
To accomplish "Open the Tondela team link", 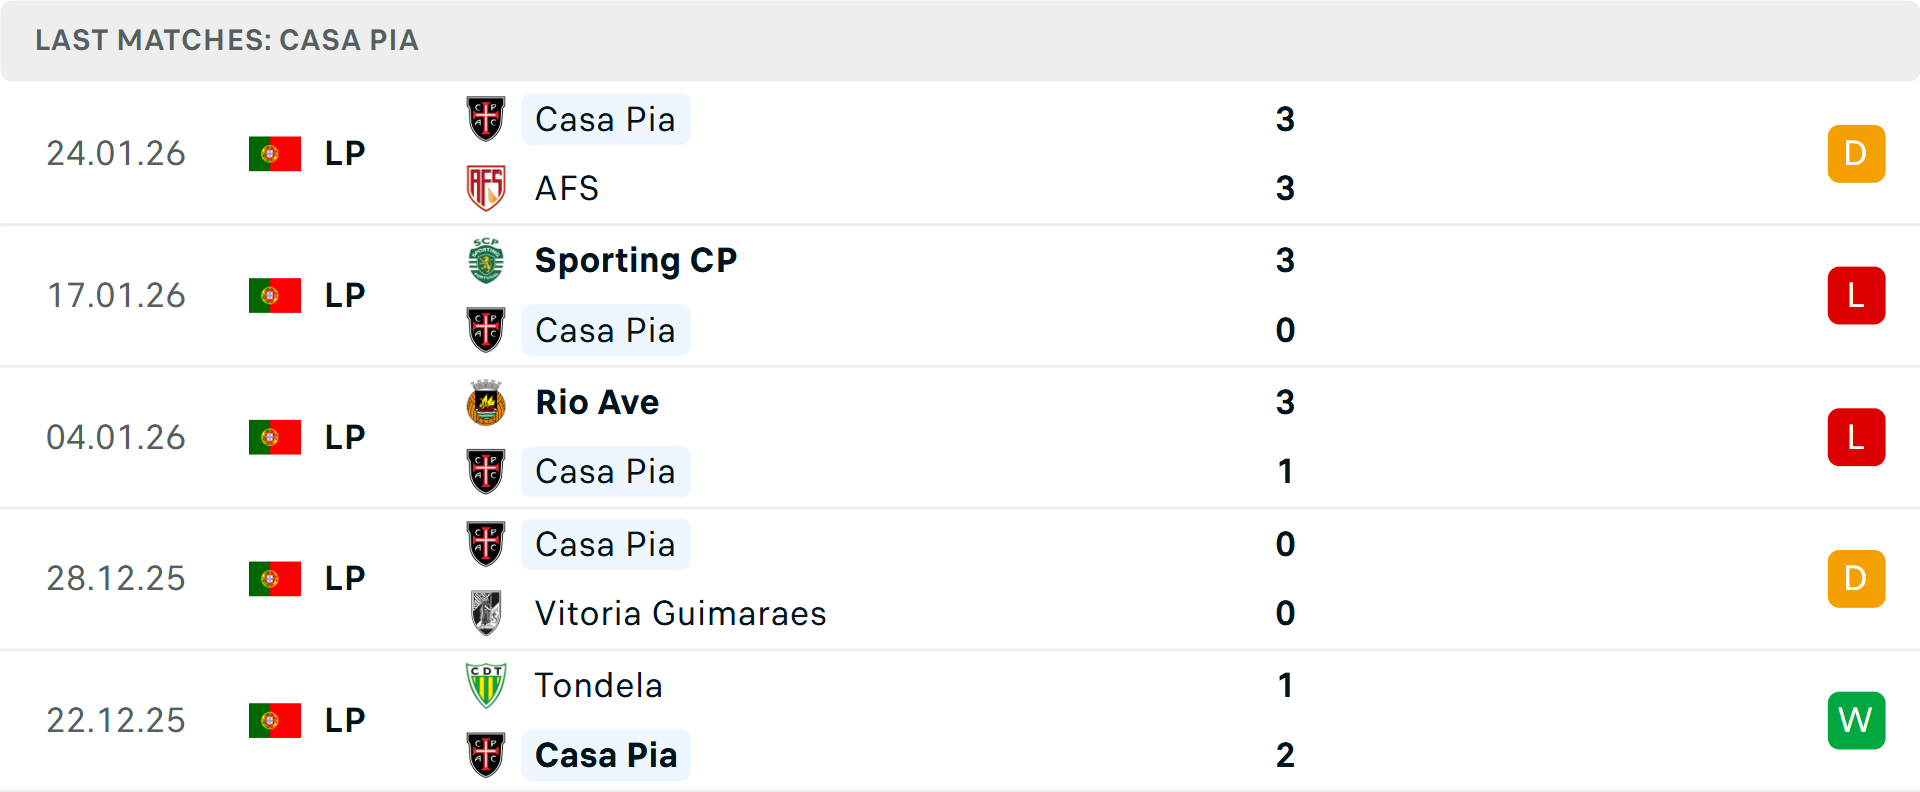I will pyautogui.click(x=598, y=685).
